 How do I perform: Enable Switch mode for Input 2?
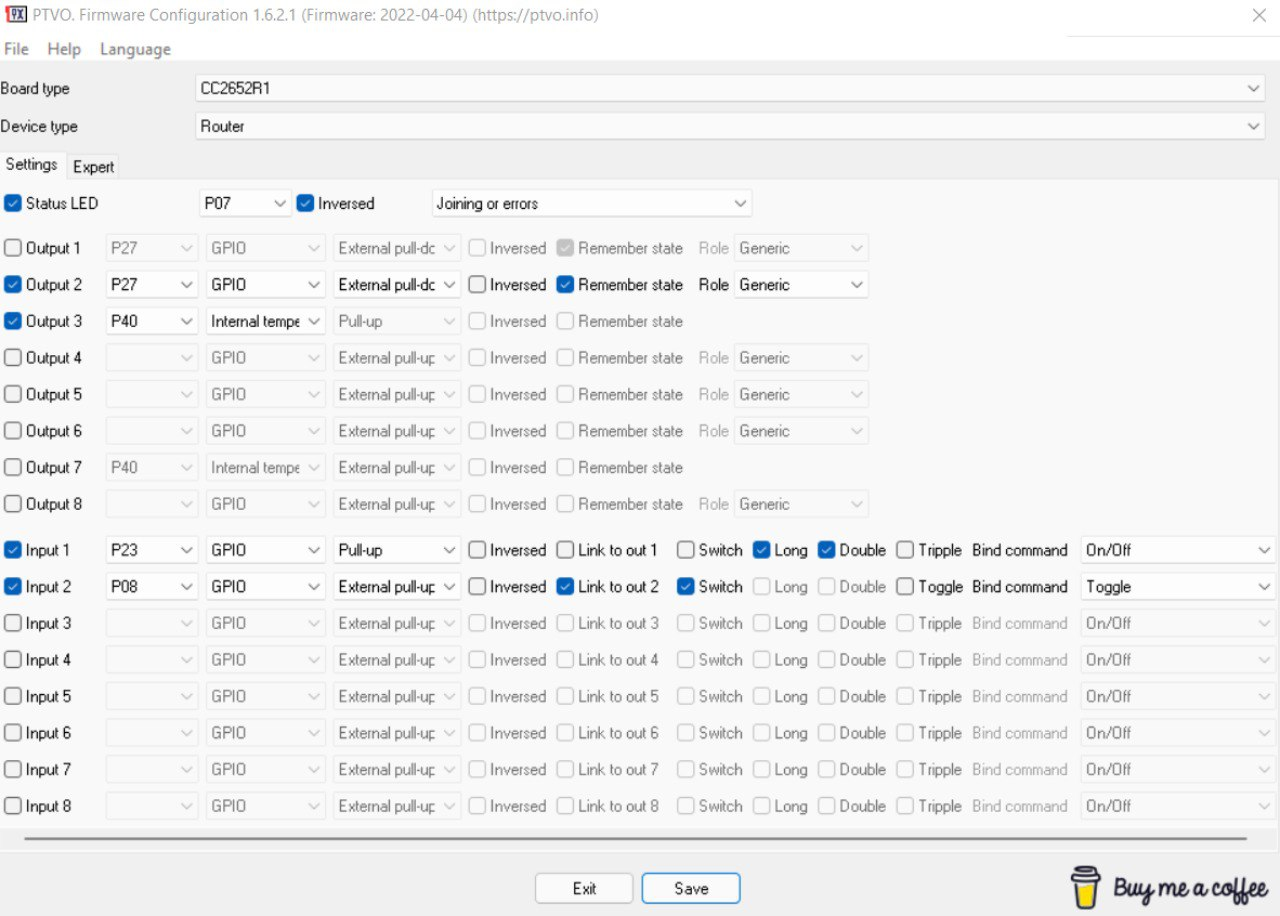click(x=686, y=586)
